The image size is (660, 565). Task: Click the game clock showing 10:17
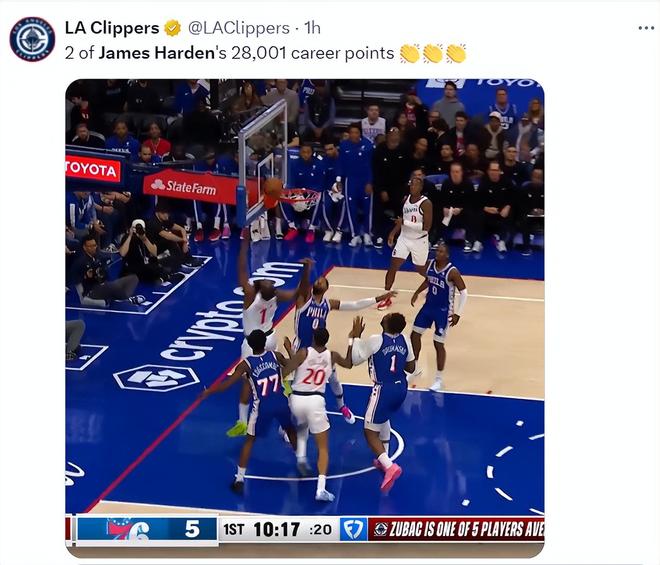tap(277, 529)
